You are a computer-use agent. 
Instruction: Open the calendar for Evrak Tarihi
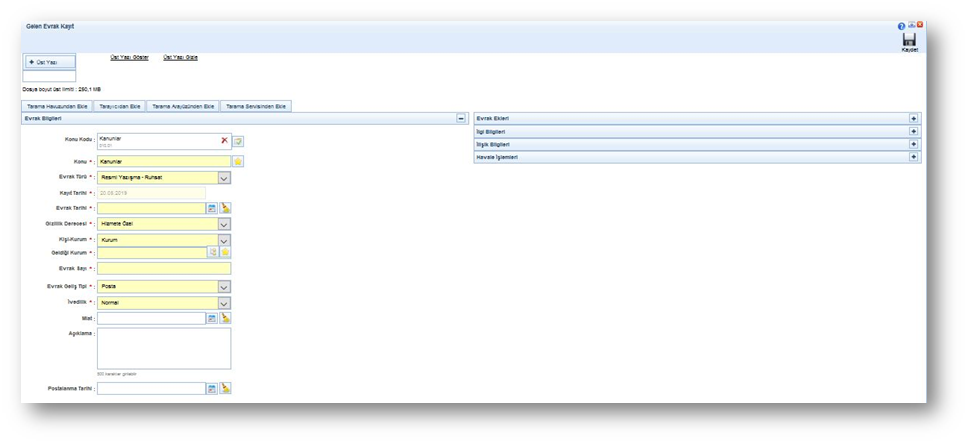[x=212, y=208]
